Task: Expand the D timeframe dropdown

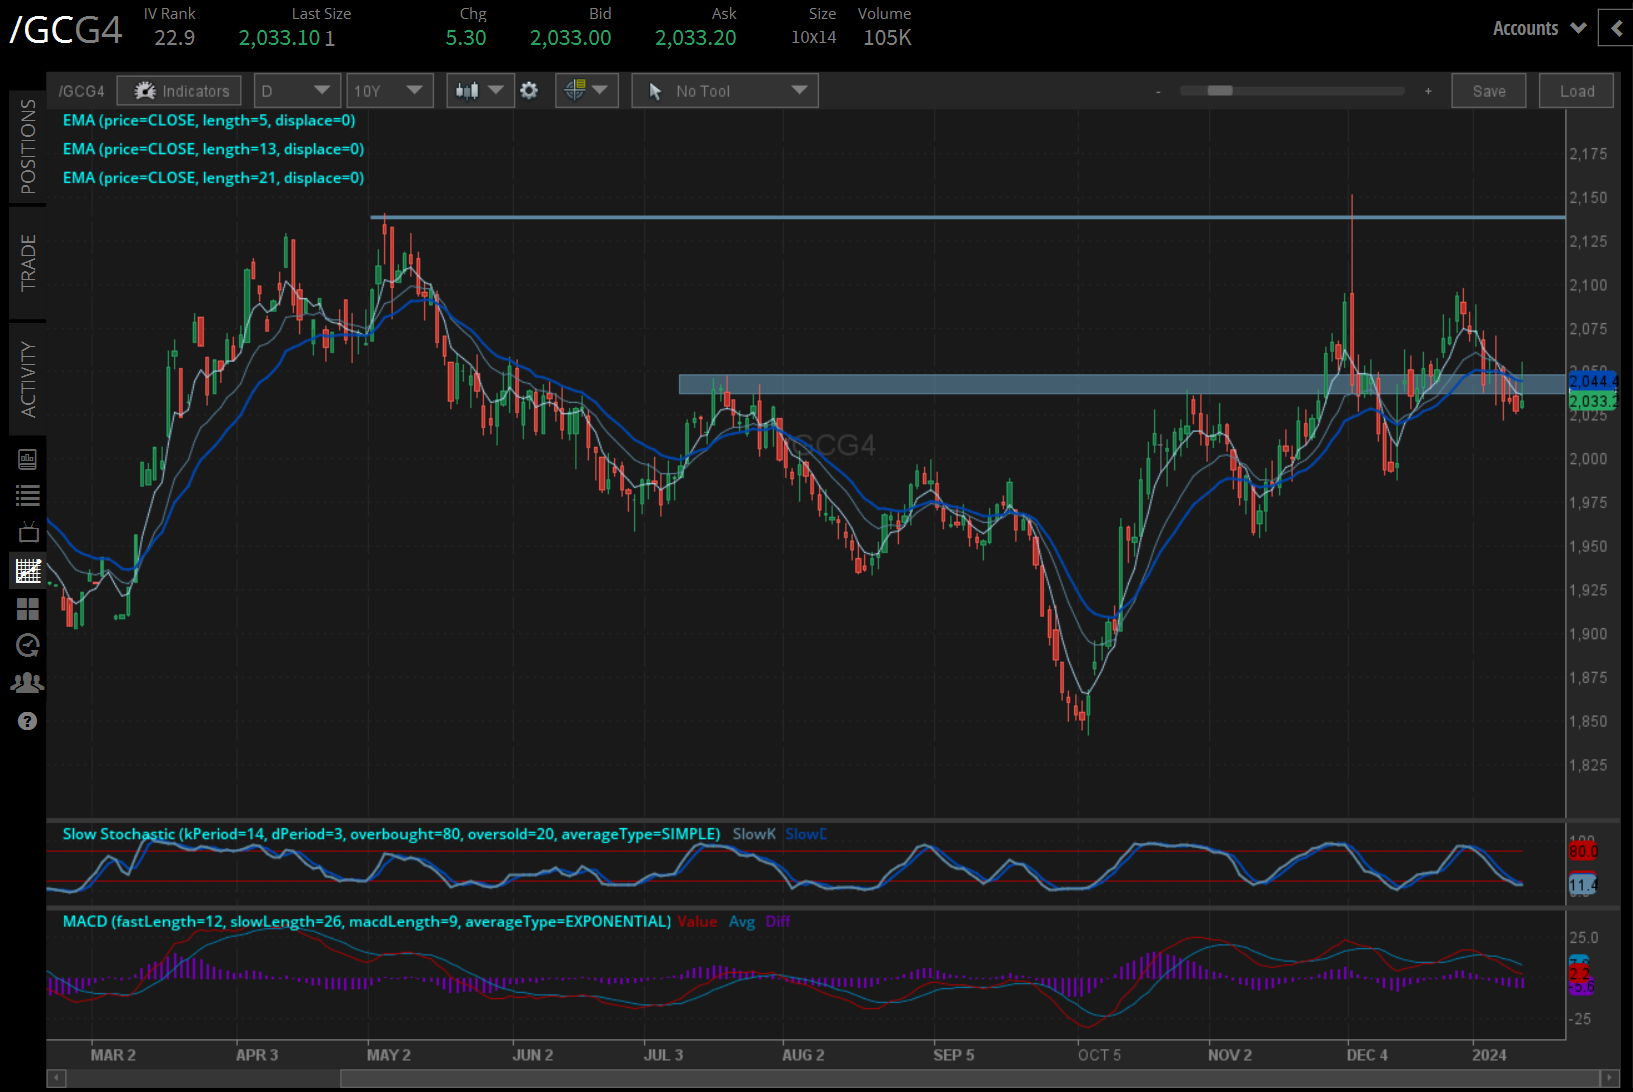Action: [x=297, y=91]
